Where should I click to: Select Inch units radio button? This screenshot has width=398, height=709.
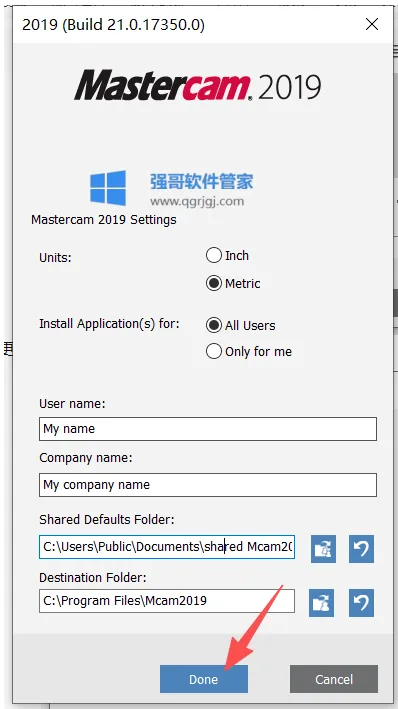[214, 255]
